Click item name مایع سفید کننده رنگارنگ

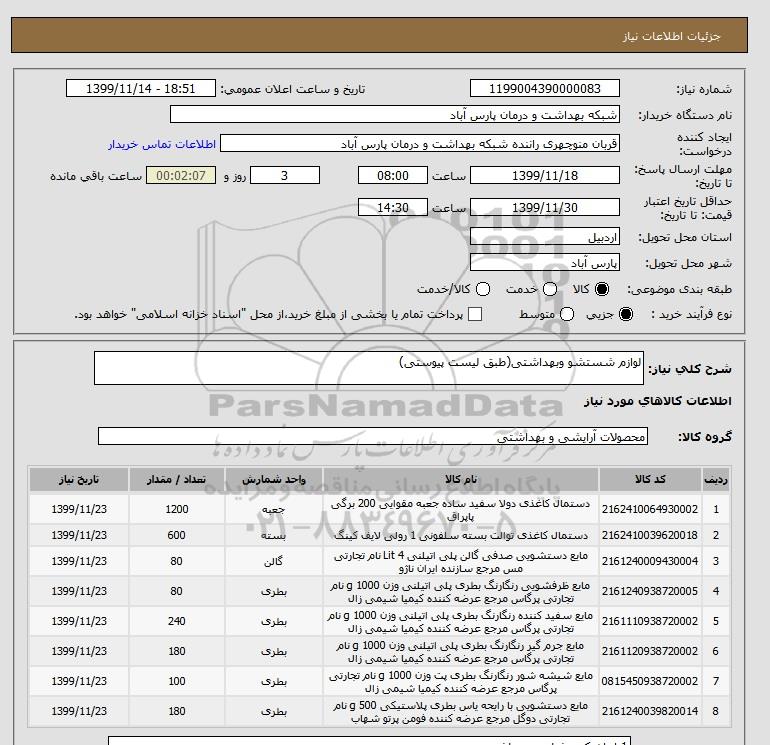[x=461, y=622]
